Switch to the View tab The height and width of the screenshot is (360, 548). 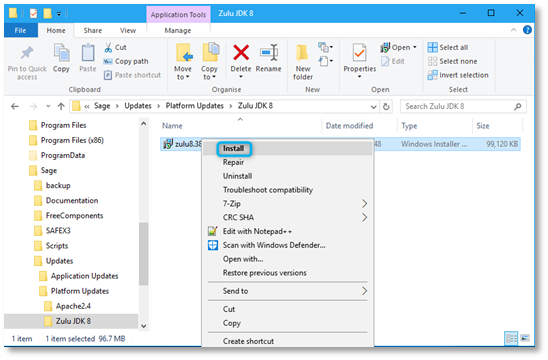tap(128, 30)
